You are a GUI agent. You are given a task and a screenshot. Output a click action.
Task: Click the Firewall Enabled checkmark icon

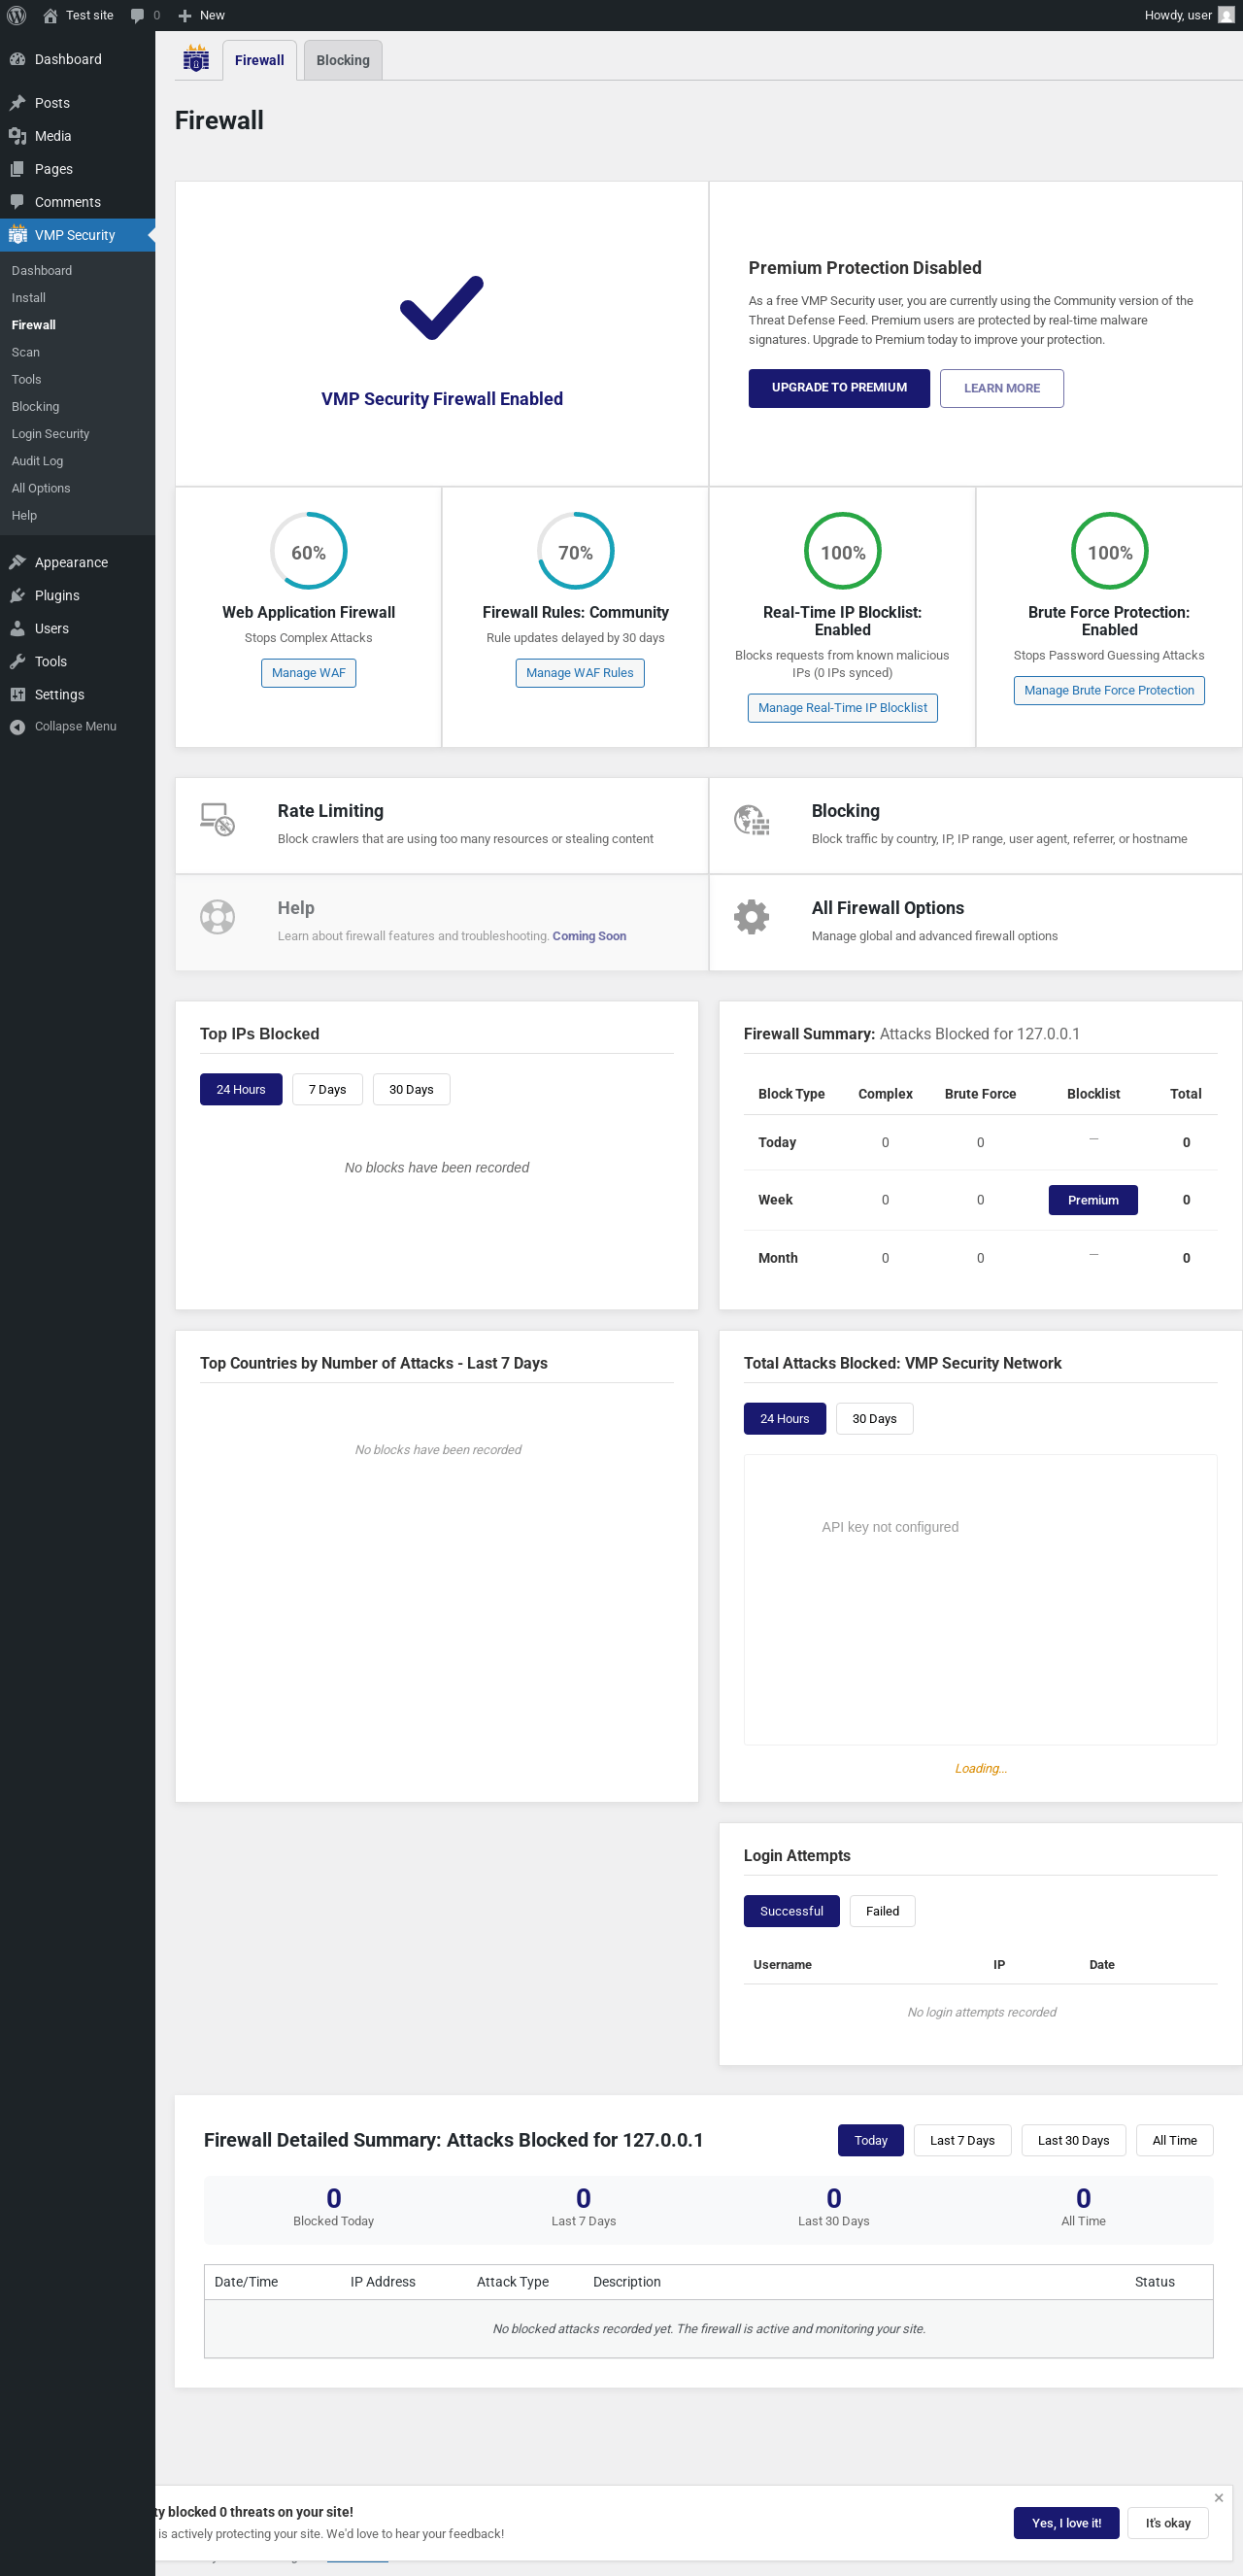[x=441, y=308]
